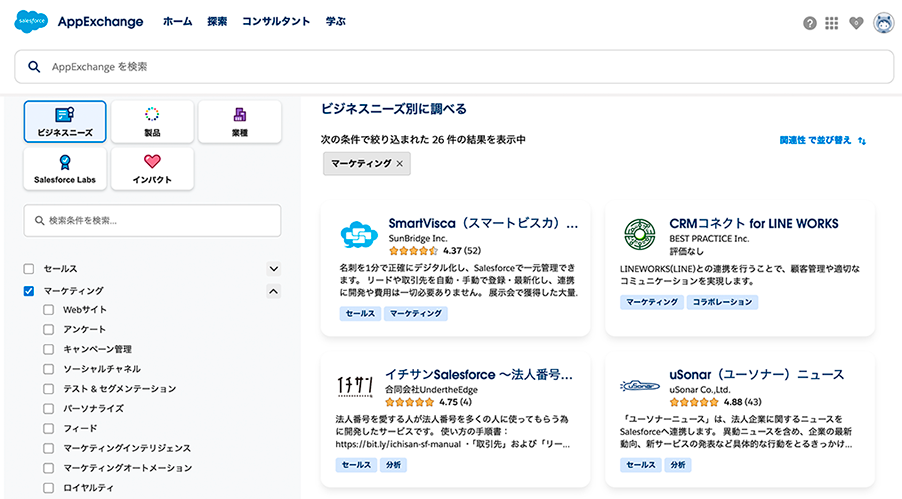Open the app launcher grid icon

pos(832,23)
